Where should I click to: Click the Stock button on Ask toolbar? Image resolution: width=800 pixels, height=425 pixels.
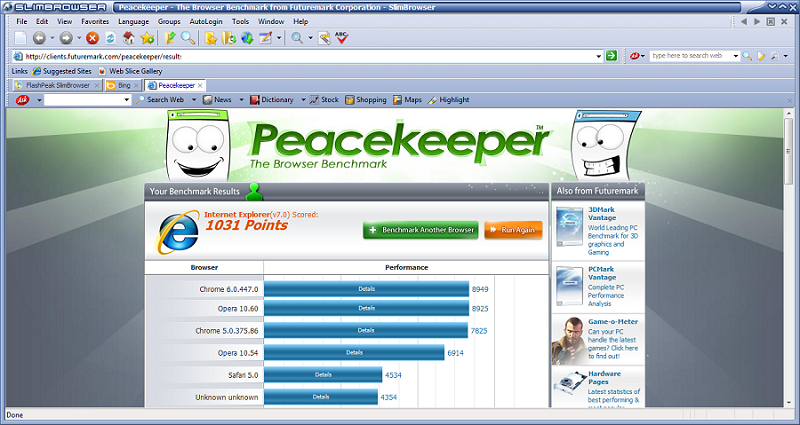pos(324,100)
